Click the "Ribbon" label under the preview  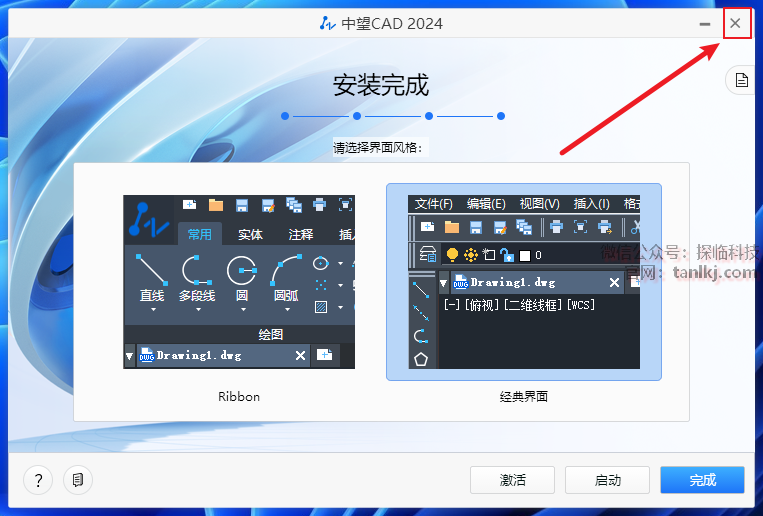coord(239,397)
